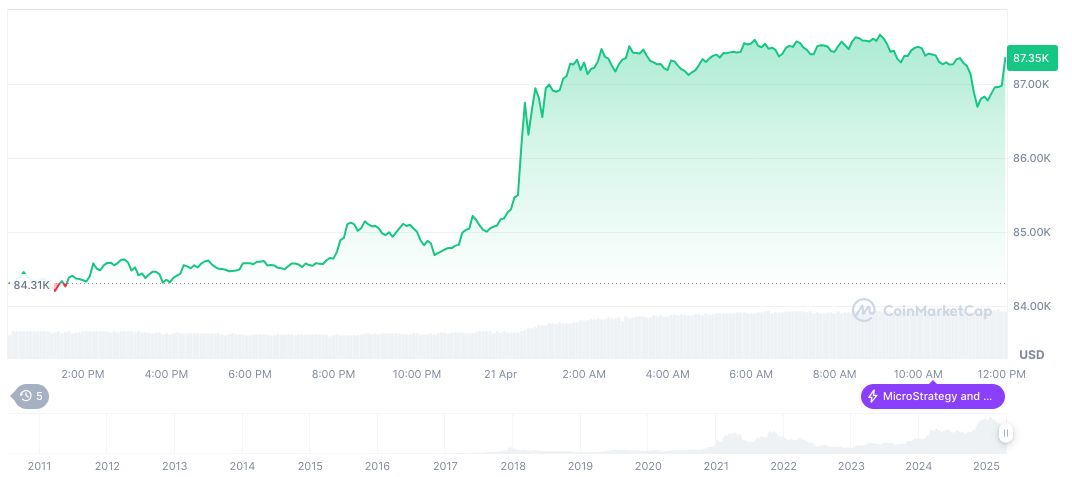
Task: Click the range slider pause handle
Action: [x=1005, y=433]
